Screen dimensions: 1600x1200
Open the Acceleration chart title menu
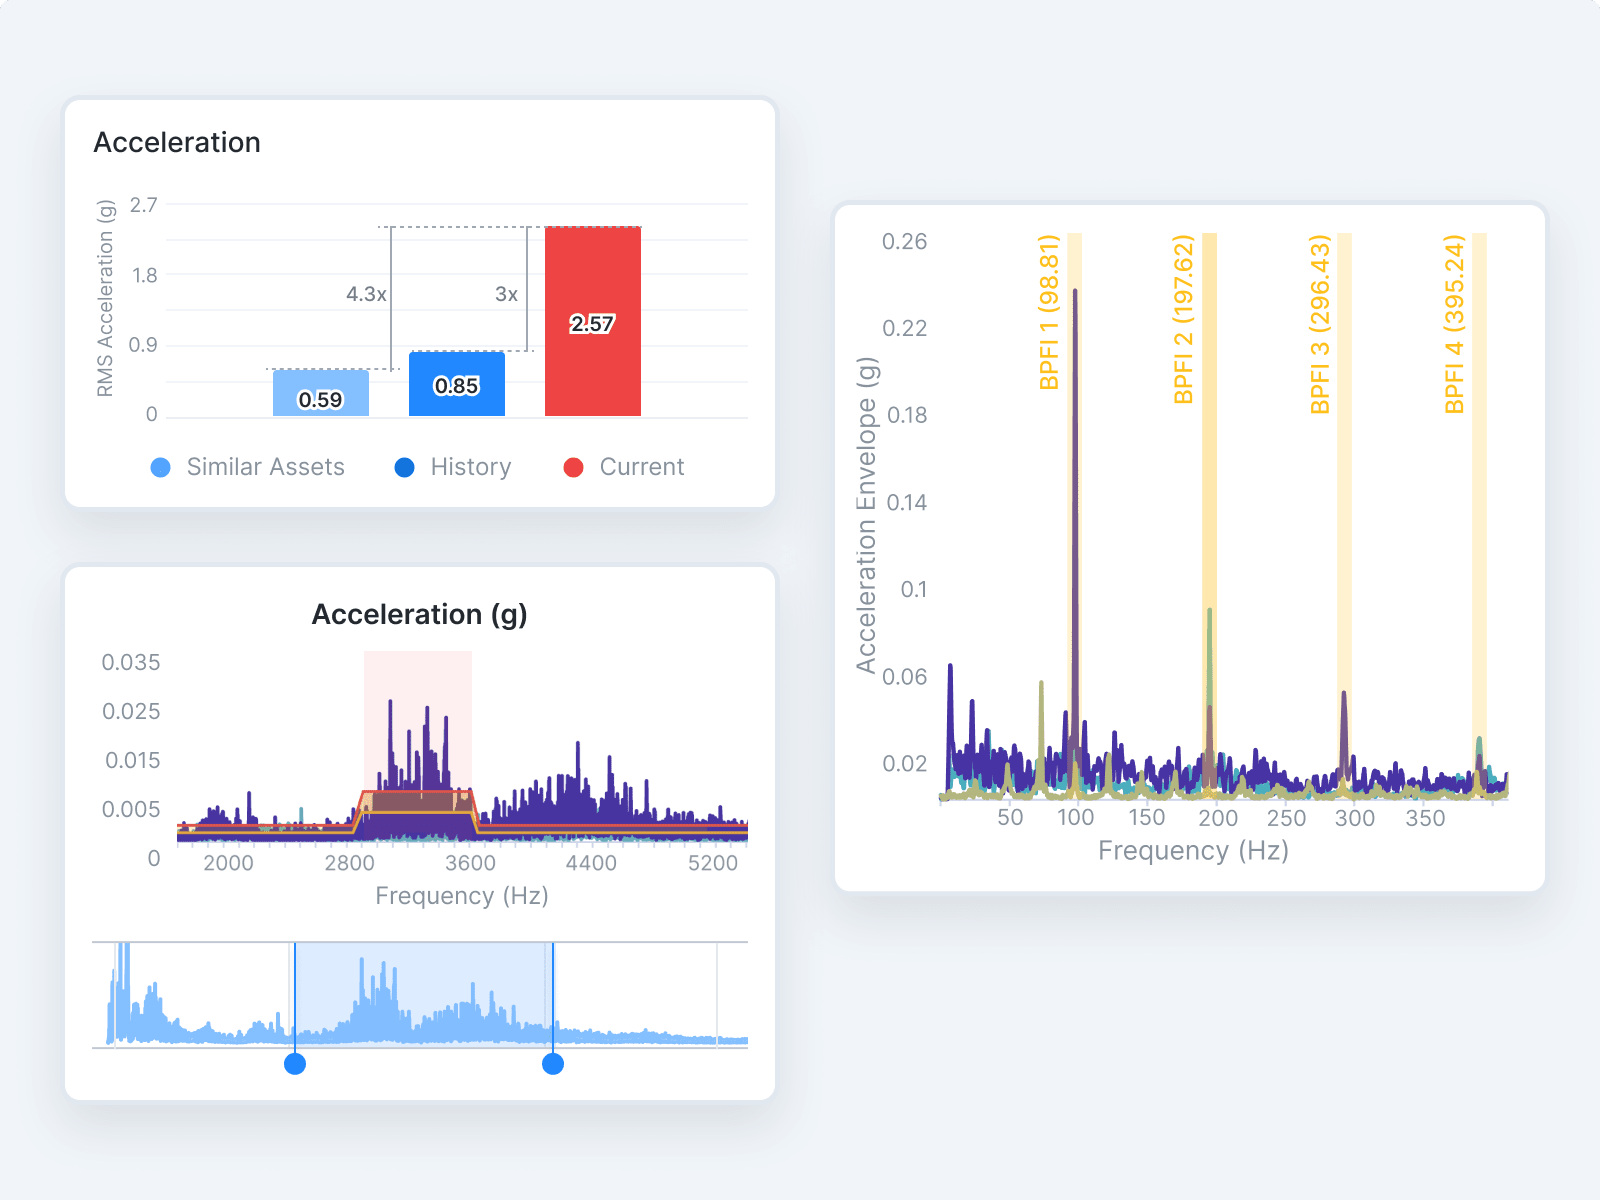(177, 142)
